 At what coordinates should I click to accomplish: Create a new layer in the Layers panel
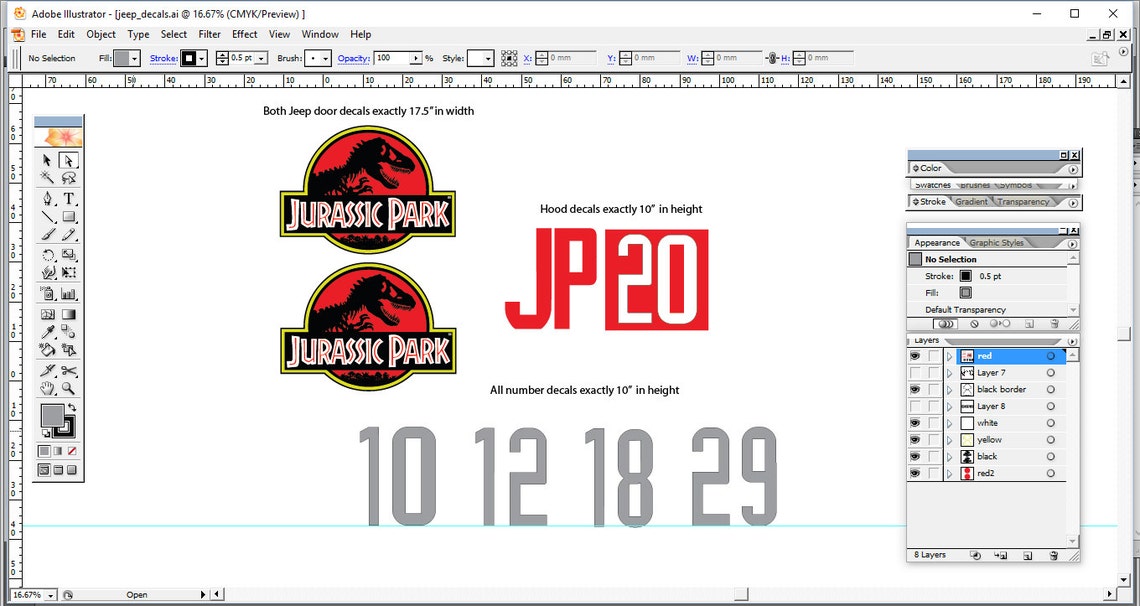pos(1030,555)
